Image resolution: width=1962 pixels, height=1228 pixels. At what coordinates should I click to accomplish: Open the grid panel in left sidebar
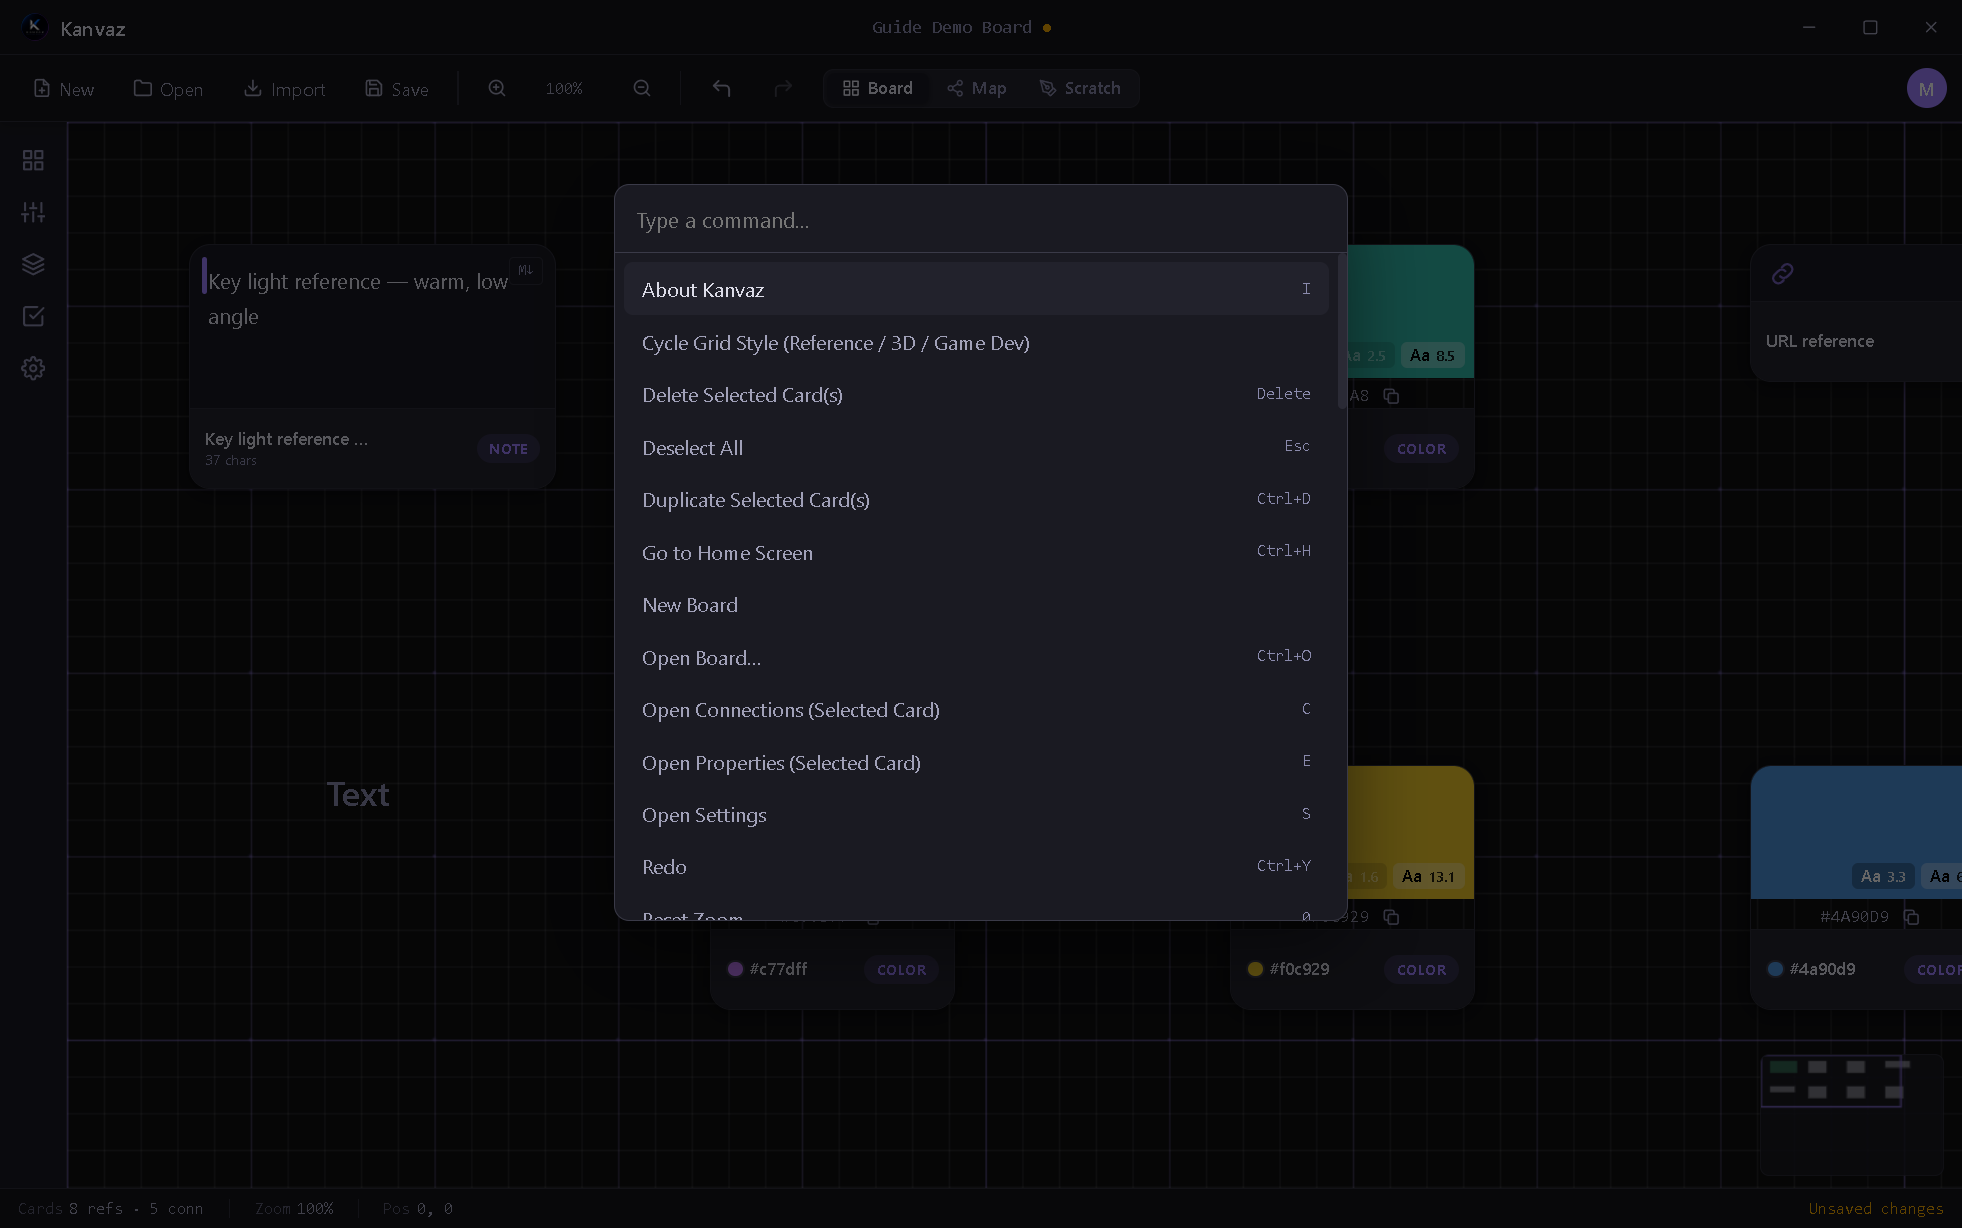point(33,160)
